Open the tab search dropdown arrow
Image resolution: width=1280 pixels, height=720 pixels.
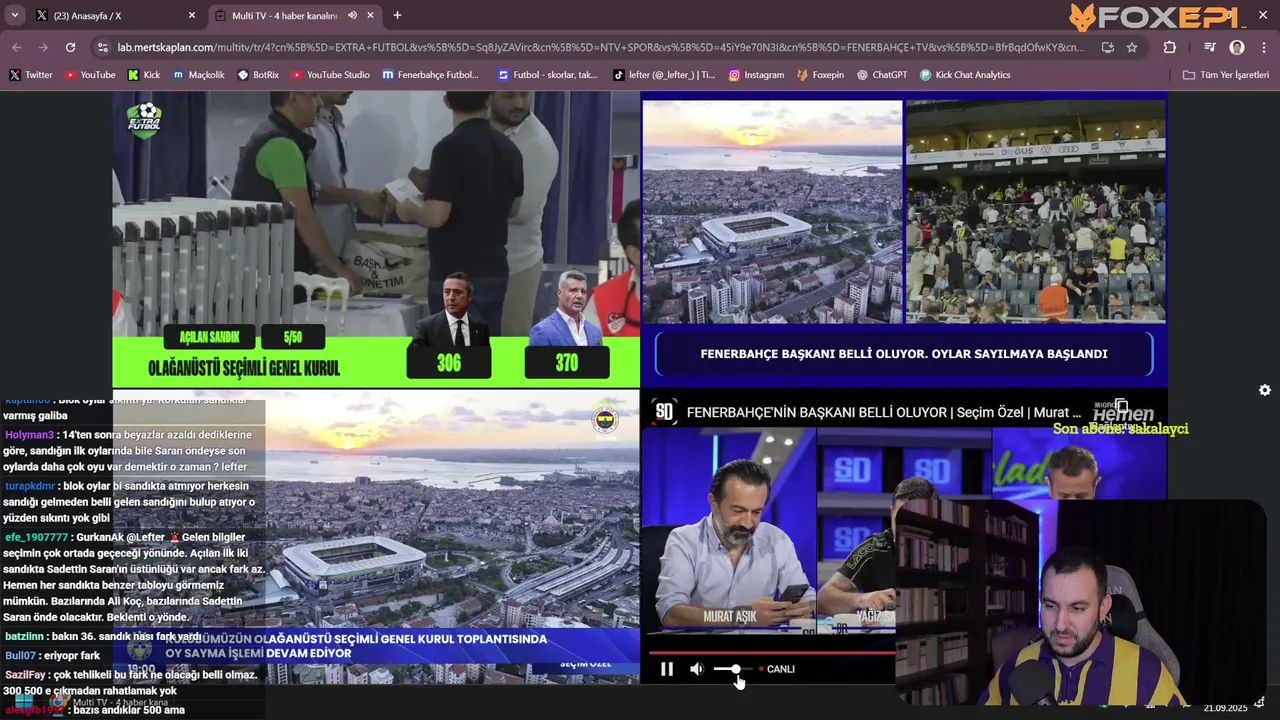14,16
